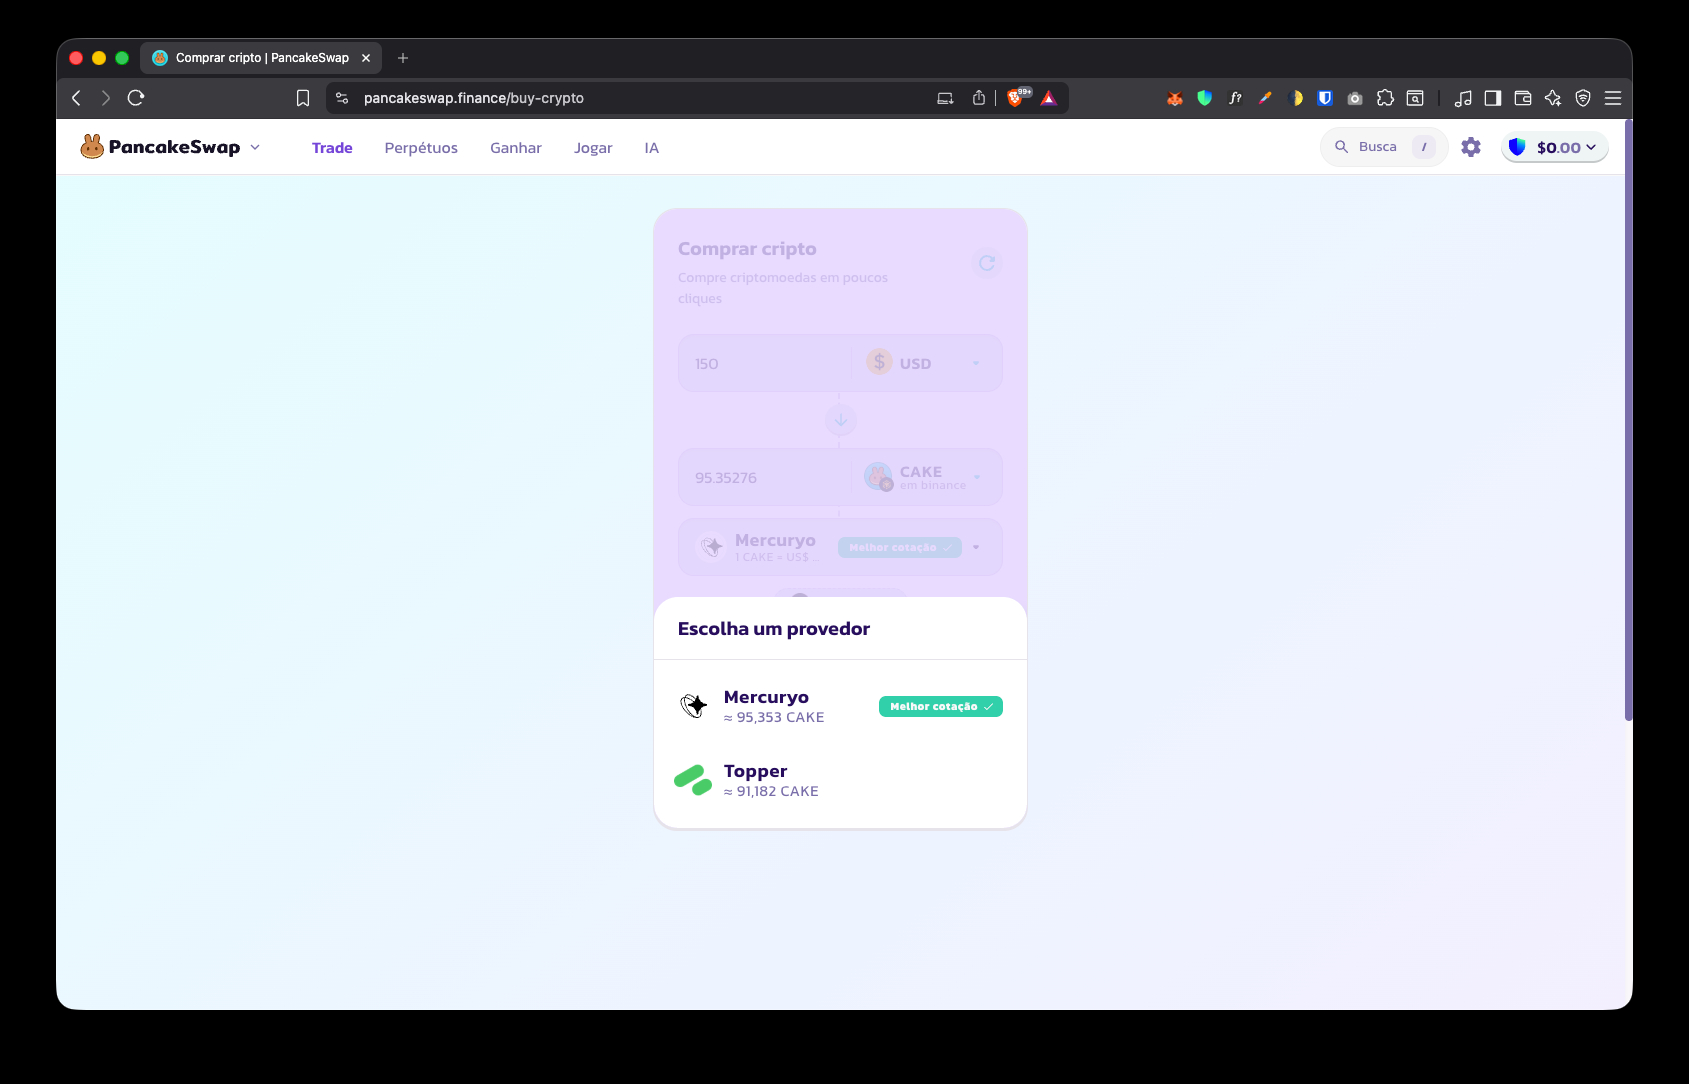Open the IA menu
This screenshot has height=1084, width=1689.
[652, 148]
